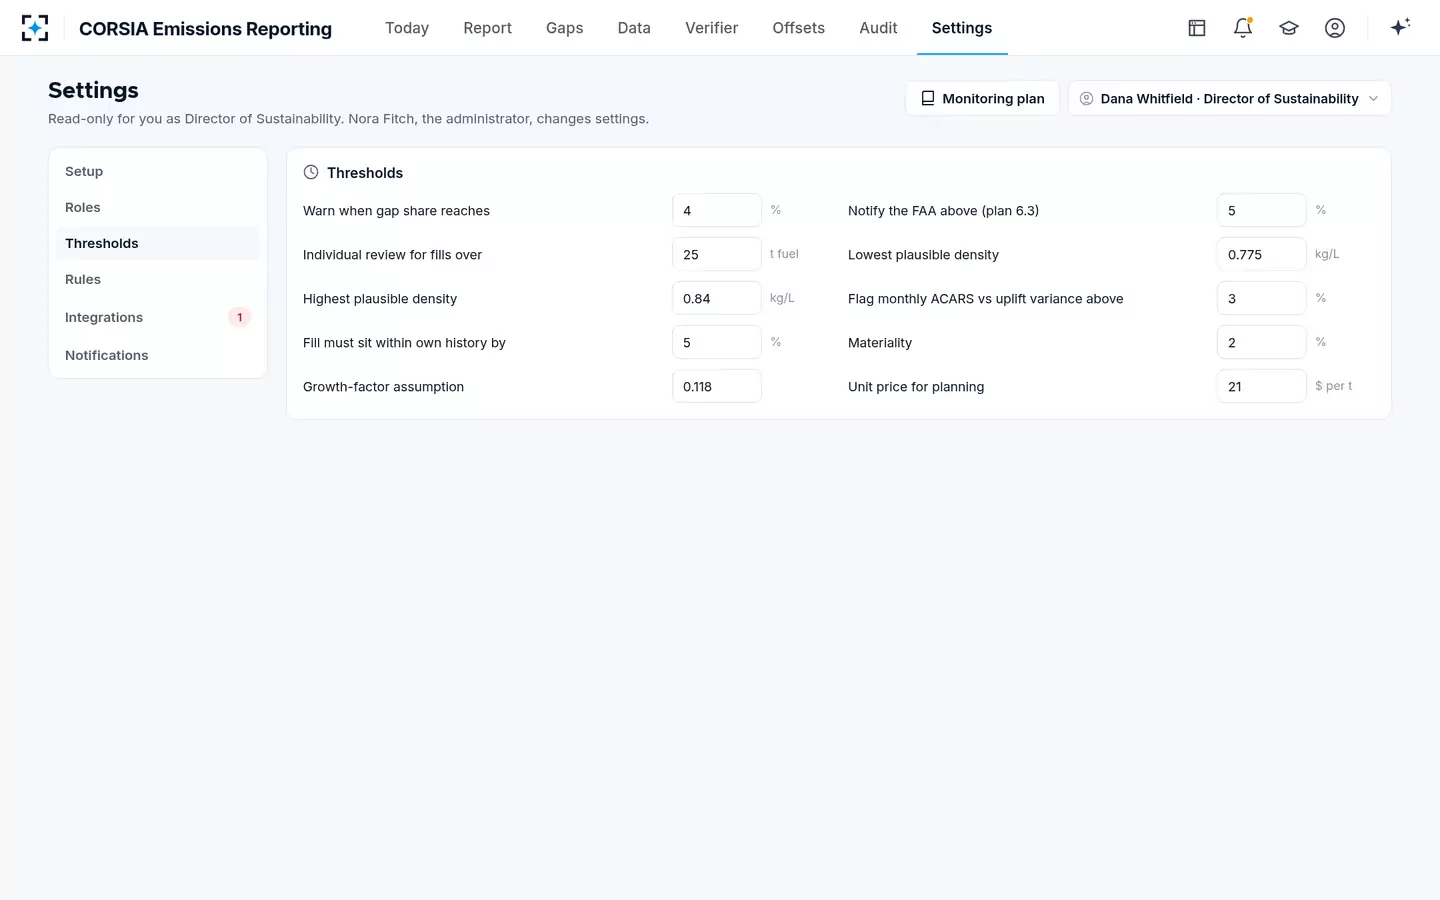Click the Materiality percentage field

click(1262, 342)
